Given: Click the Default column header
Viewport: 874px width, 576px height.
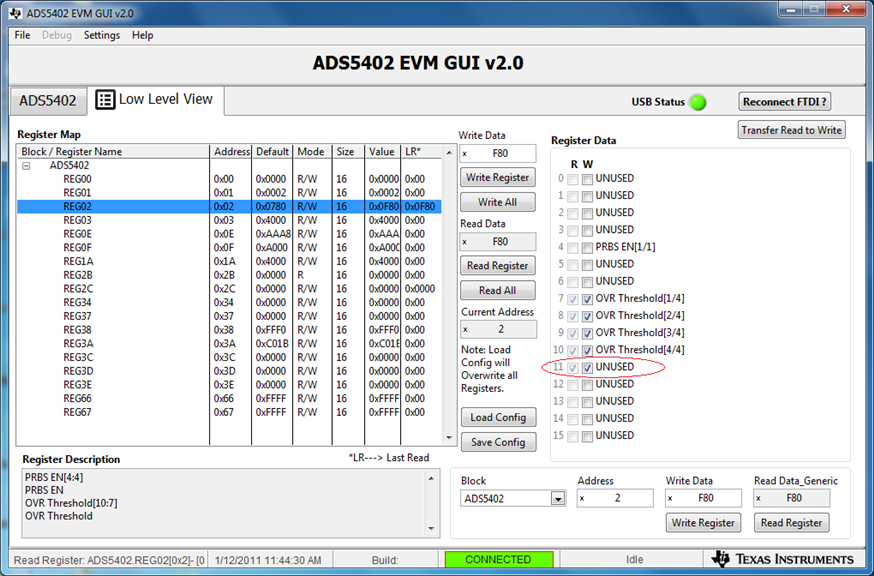Looking at the screenshot, I should pos(272,152).
